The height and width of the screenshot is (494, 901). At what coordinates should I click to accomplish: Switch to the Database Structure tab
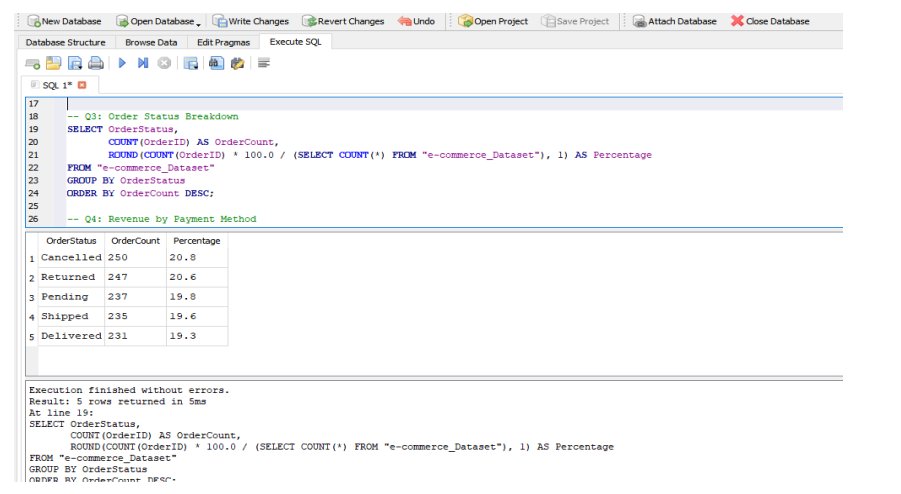point(66,43)
